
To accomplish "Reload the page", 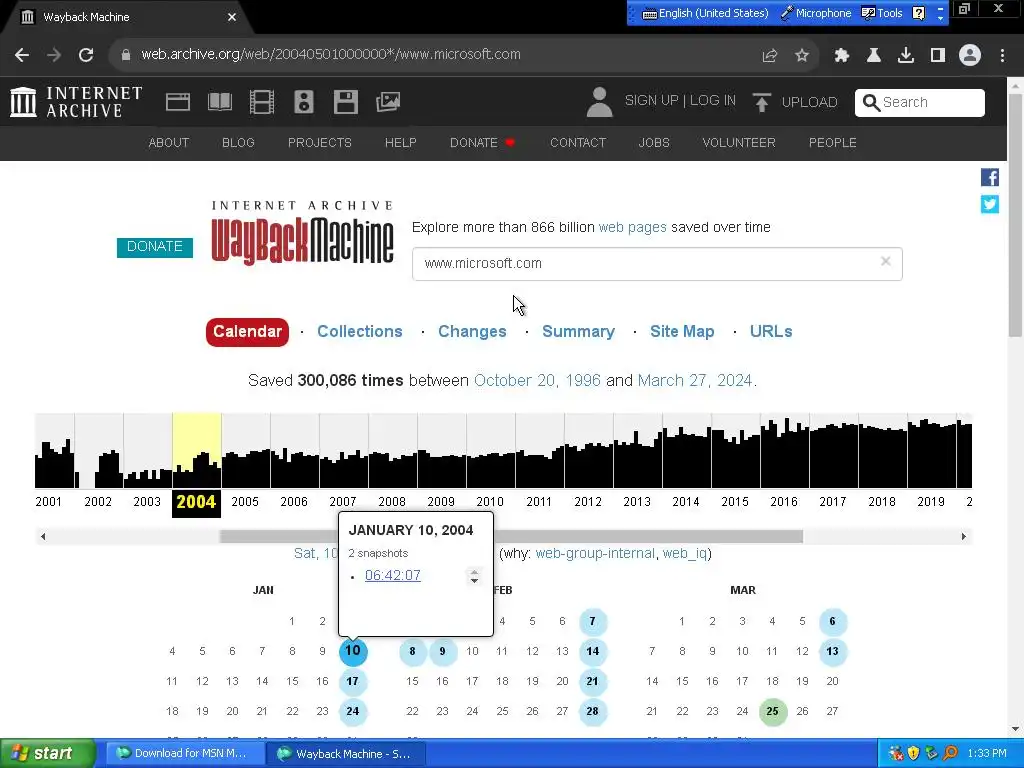I will click(86, 55).
